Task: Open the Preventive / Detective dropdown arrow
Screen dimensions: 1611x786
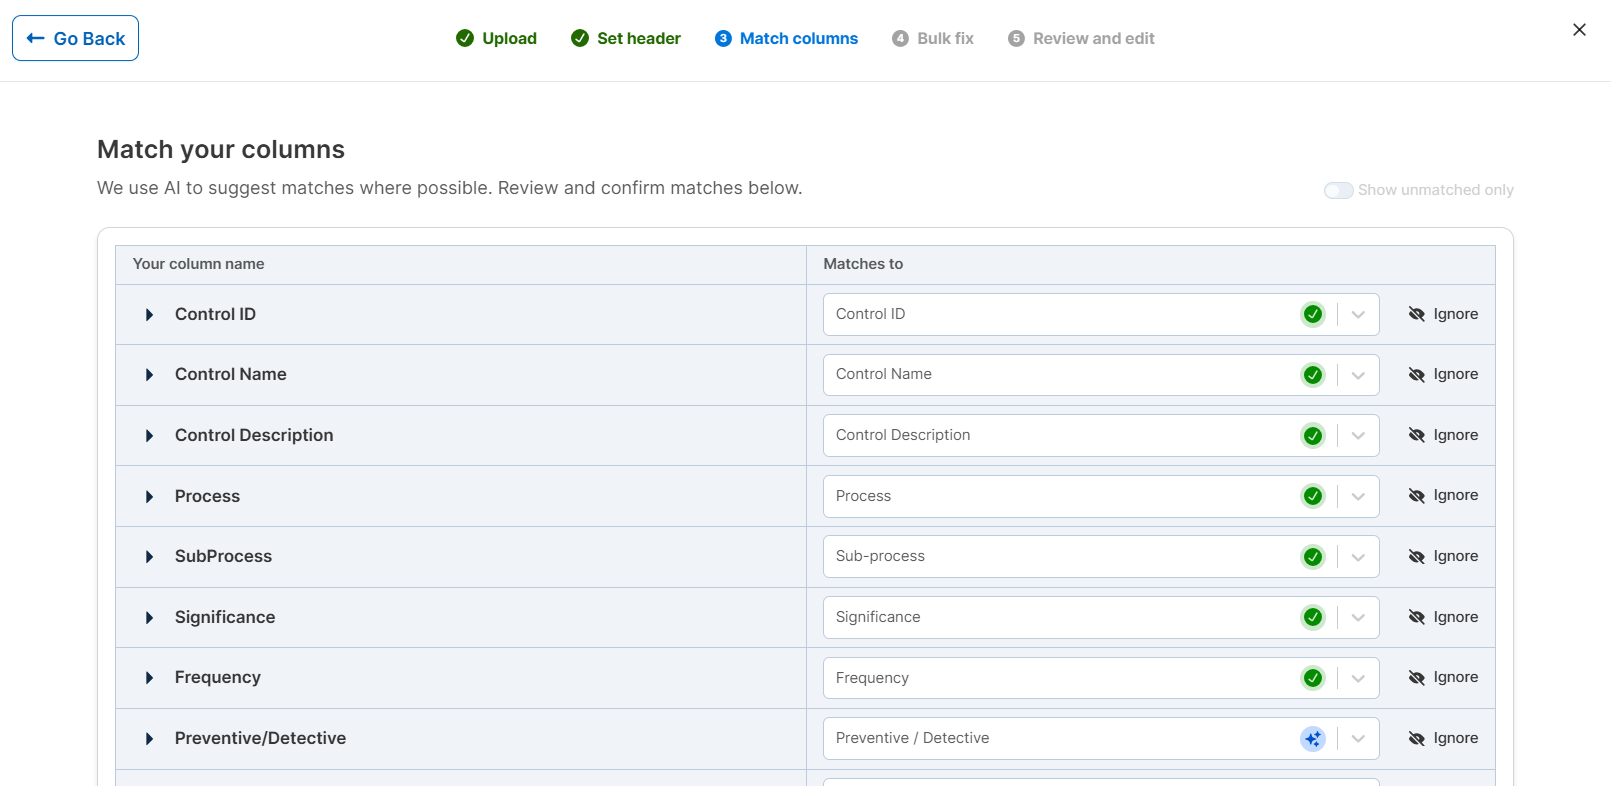Action: tap(1358, 738)
